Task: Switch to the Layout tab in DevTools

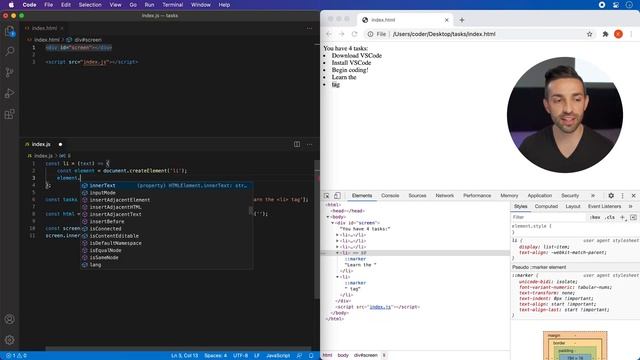Action: point(573,207)
